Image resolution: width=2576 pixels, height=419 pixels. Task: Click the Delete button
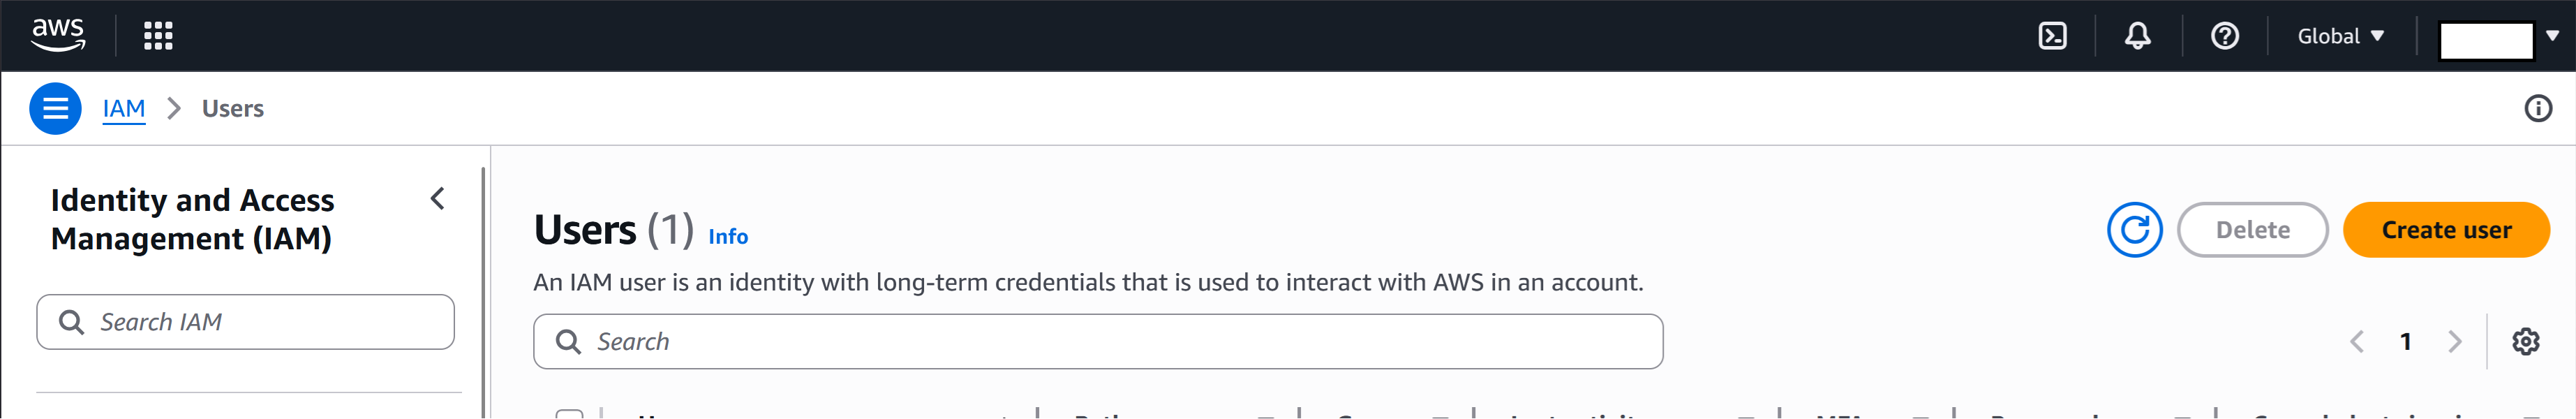coord(2252,230)
